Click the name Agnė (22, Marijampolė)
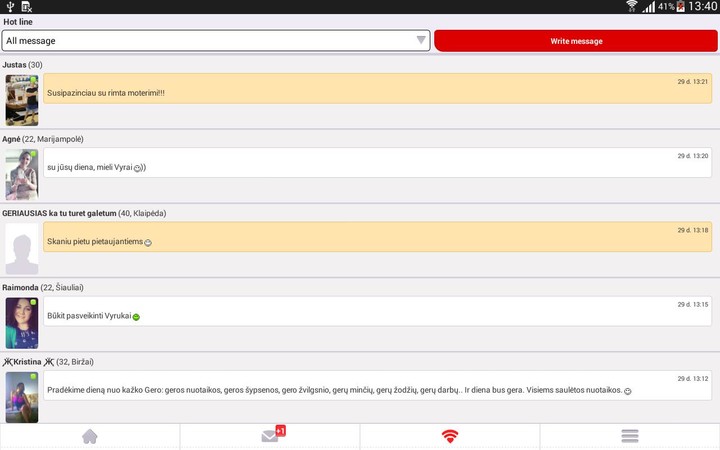This screenshot has height=450, width=720. (43, 139)
